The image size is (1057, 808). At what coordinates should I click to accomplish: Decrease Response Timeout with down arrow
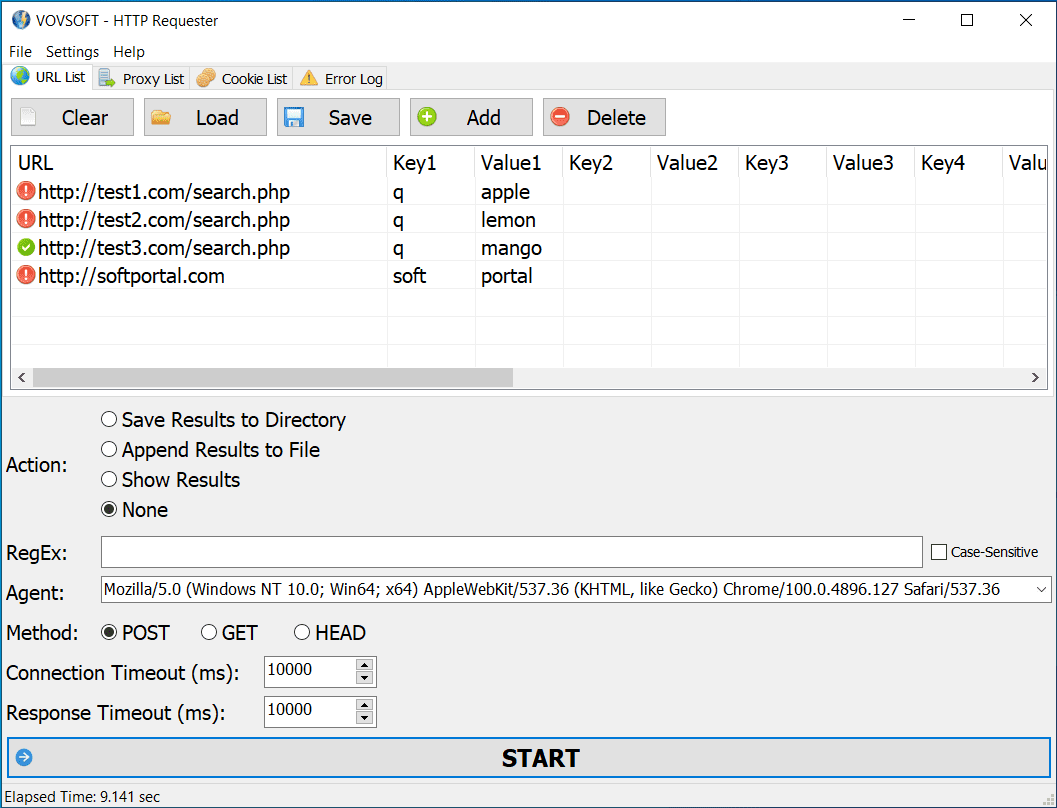coord(365,719)
